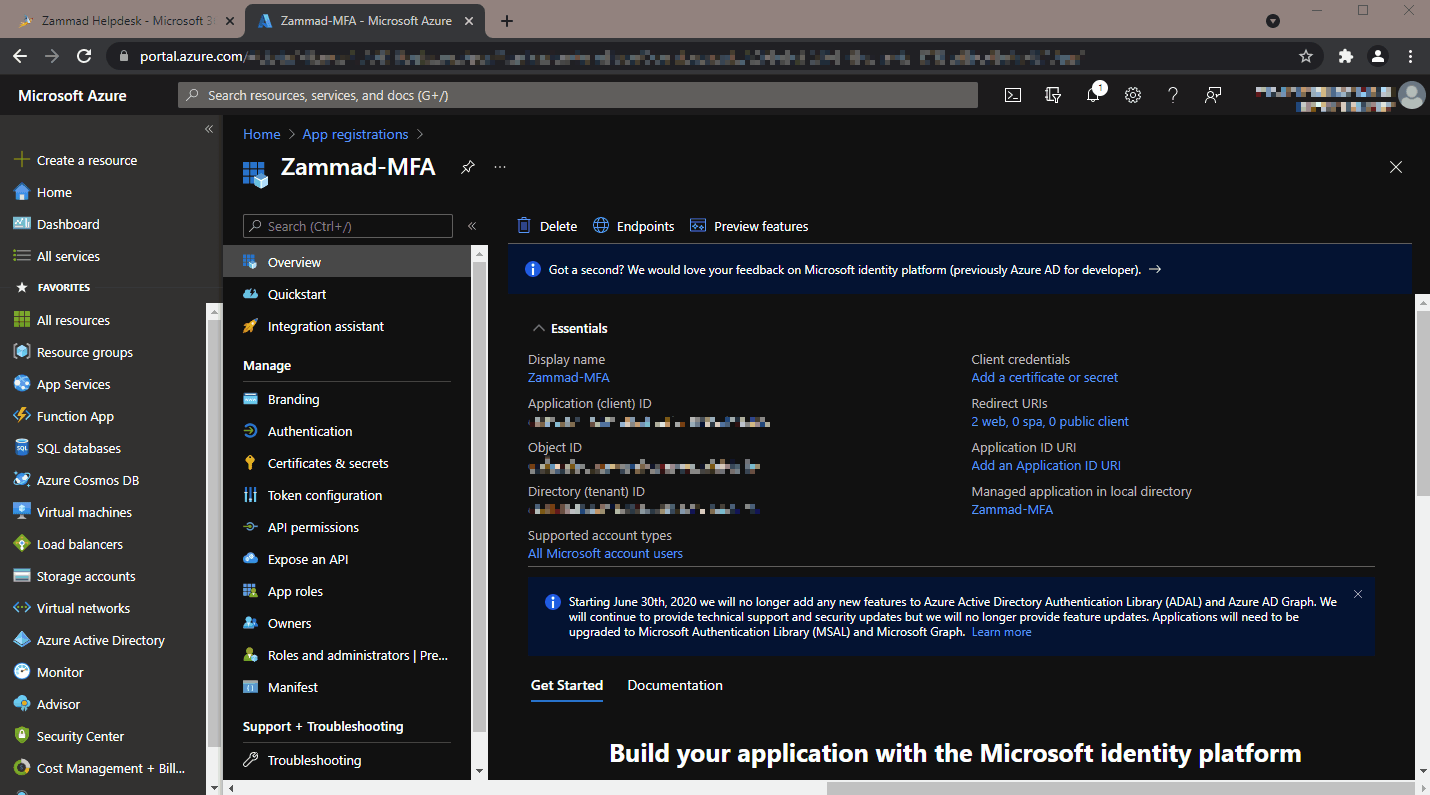Open Preview features

tap(749, 226)
